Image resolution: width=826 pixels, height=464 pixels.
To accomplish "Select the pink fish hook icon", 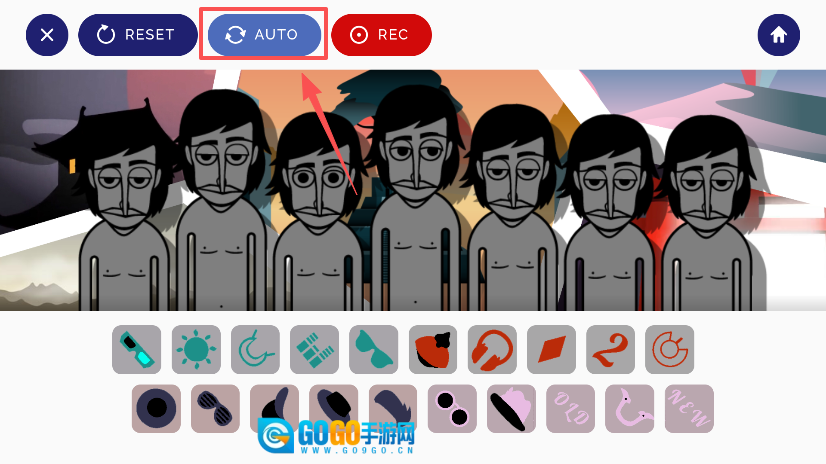I will (x=630, y=409).
